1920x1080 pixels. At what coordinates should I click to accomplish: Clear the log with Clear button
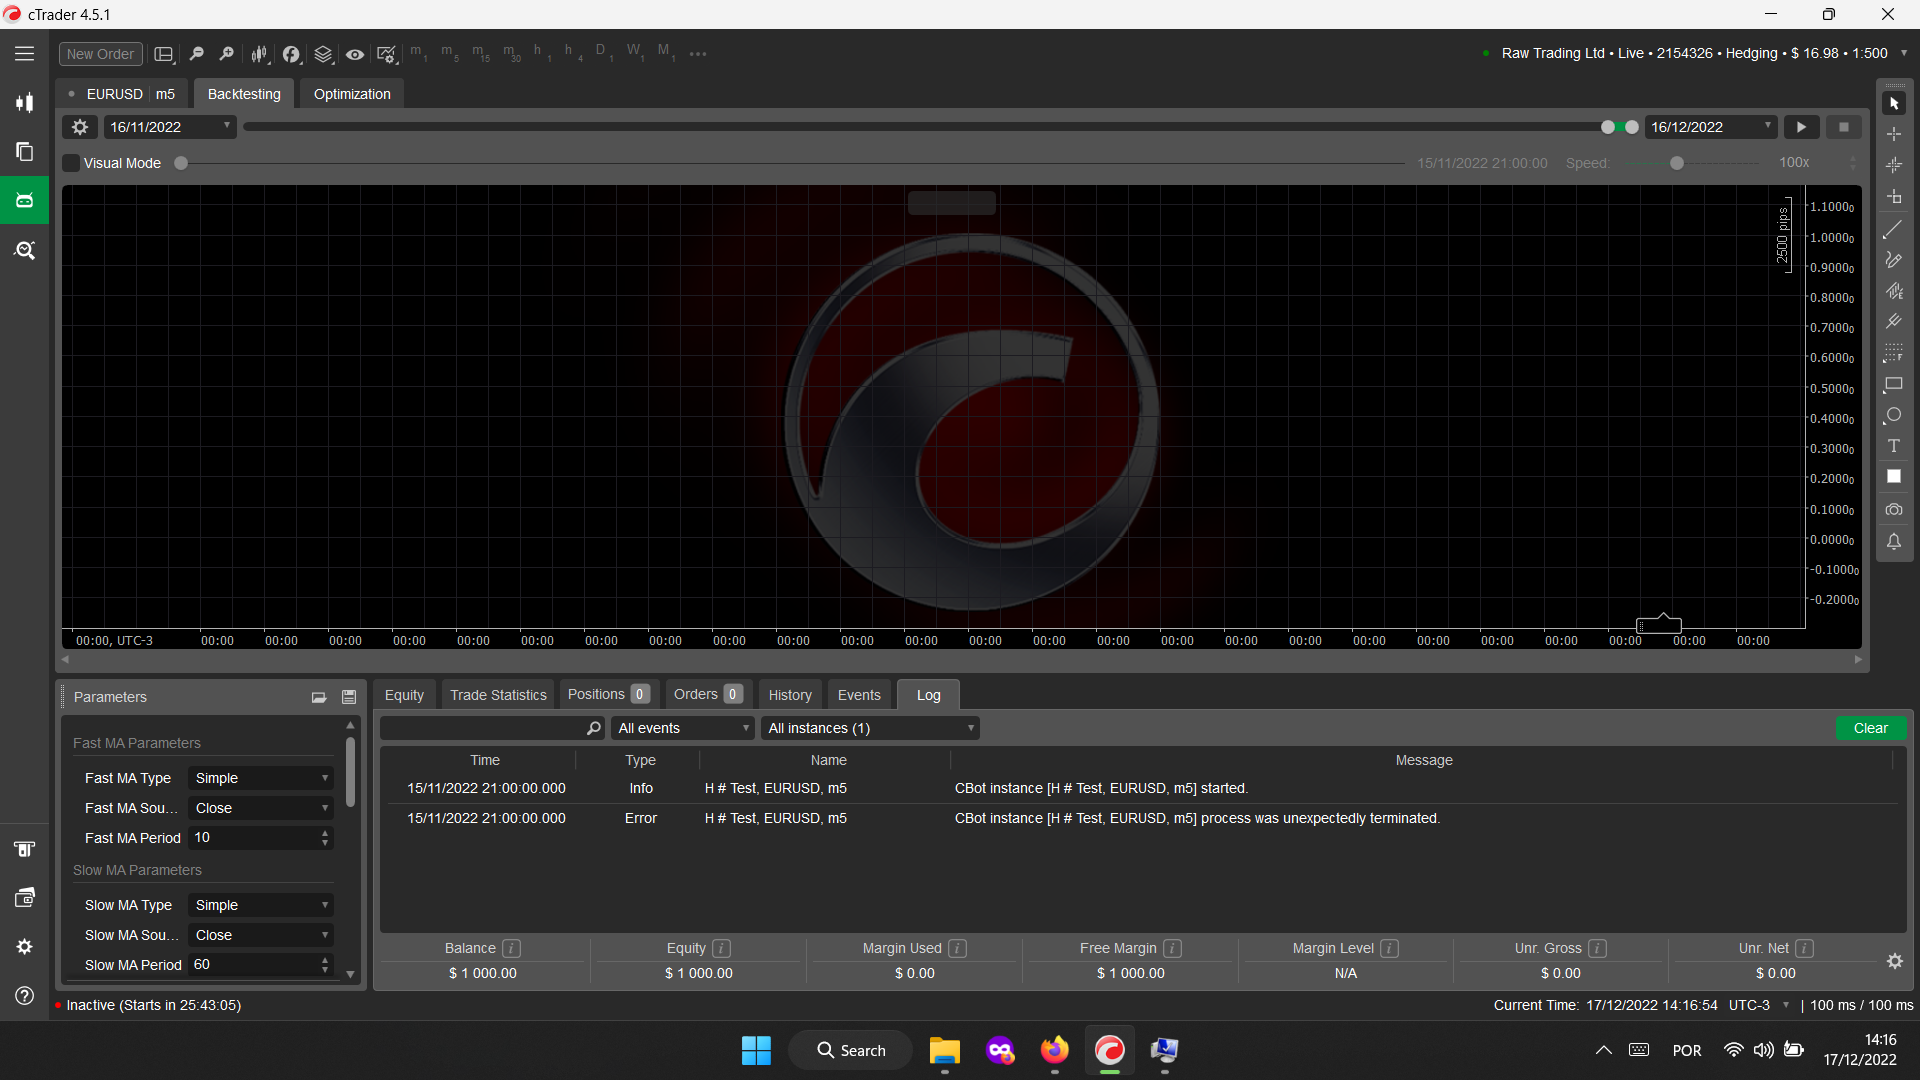pos(1871,728)
